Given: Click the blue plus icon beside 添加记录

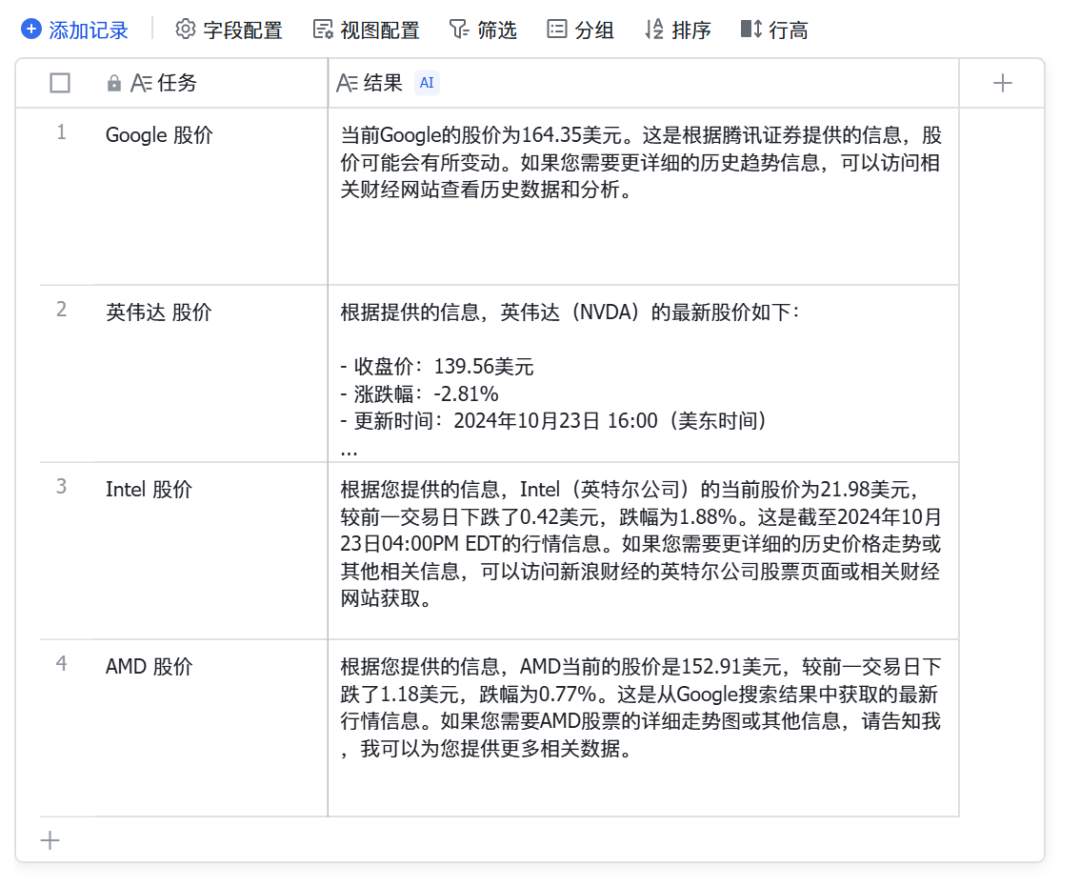Looking at the screenshot, I should pyautogui.click(x=31, y=30).
